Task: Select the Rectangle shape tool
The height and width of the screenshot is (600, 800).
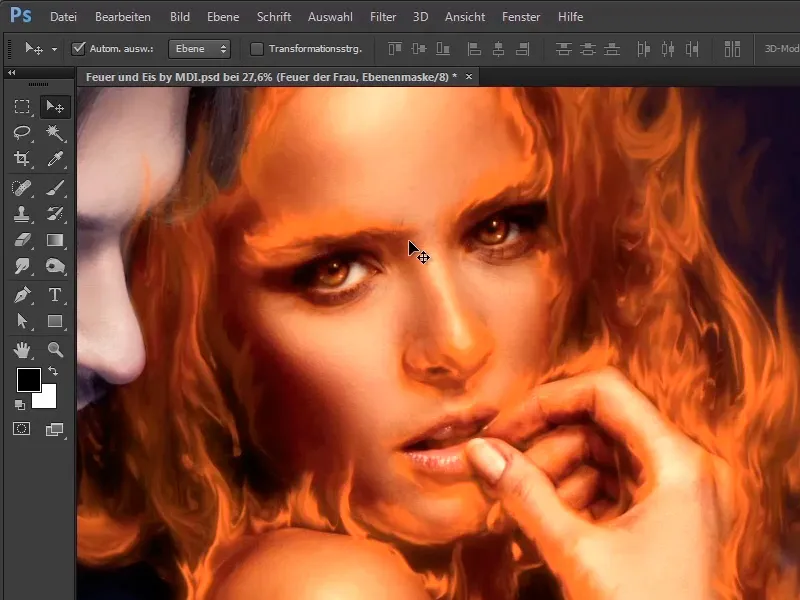Action: tap(55, 321)
